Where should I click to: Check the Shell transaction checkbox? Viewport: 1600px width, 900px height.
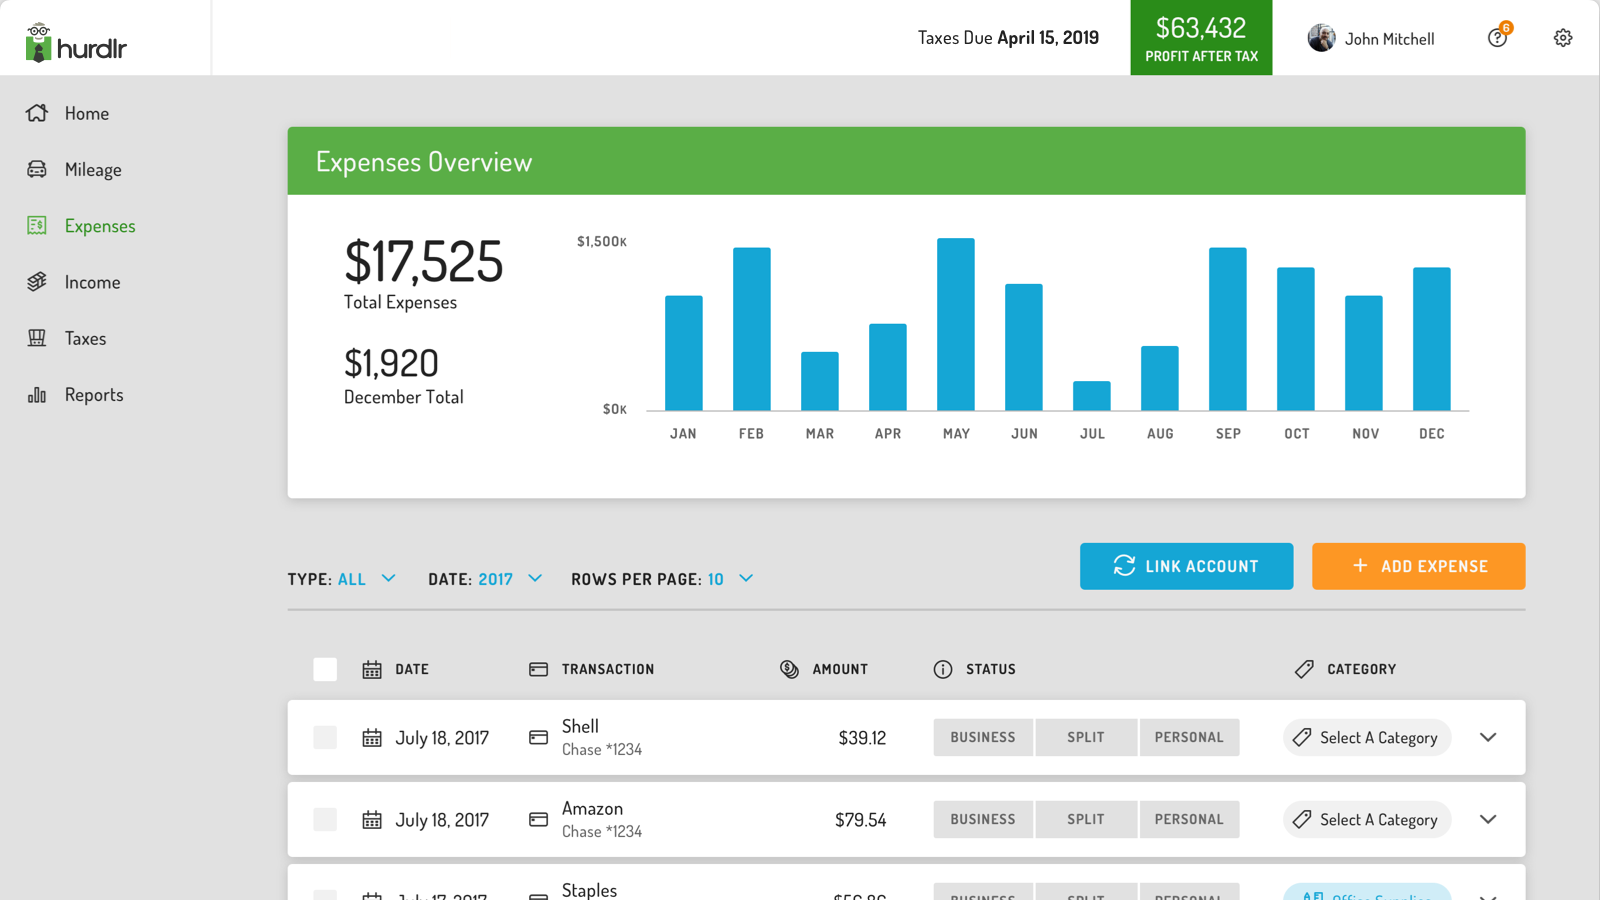325,737
